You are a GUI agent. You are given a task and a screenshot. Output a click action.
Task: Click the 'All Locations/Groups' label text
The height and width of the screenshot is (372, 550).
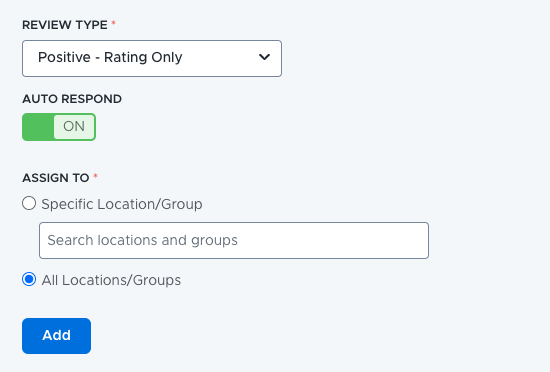tap(111, 280)
